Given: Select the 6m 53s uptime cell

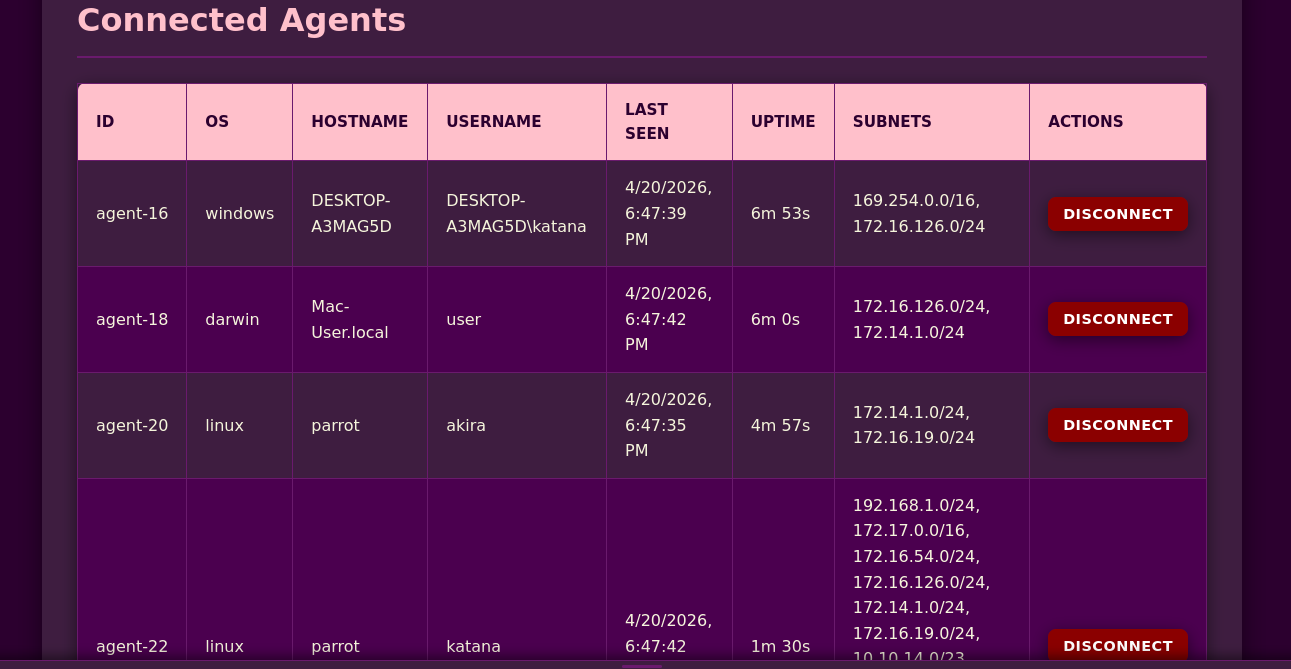Looking at the screenshot, I should [x=780, y=214].
